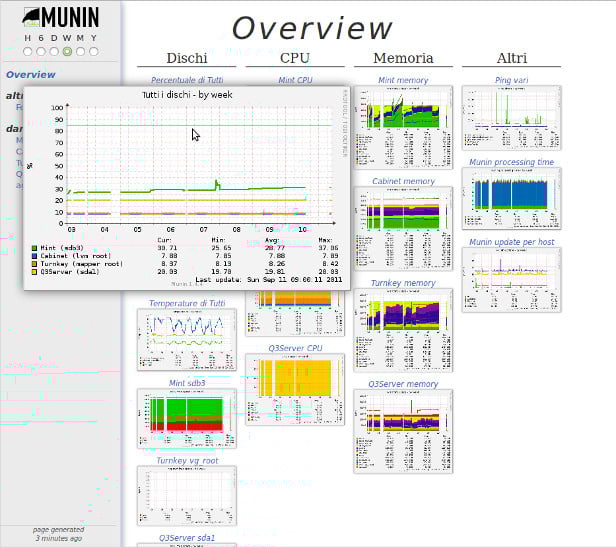Click the 'Last update' timestamp text

click(x=269, y=280)
